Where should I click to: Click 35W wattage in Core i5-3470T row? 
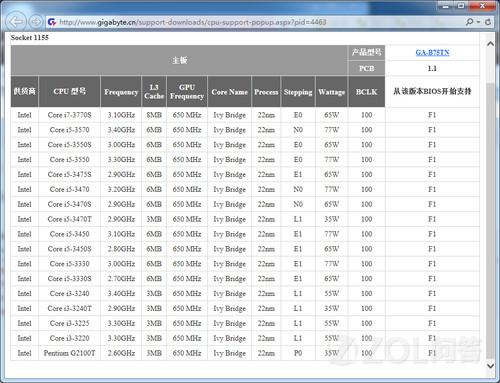(x=331, y=219)
